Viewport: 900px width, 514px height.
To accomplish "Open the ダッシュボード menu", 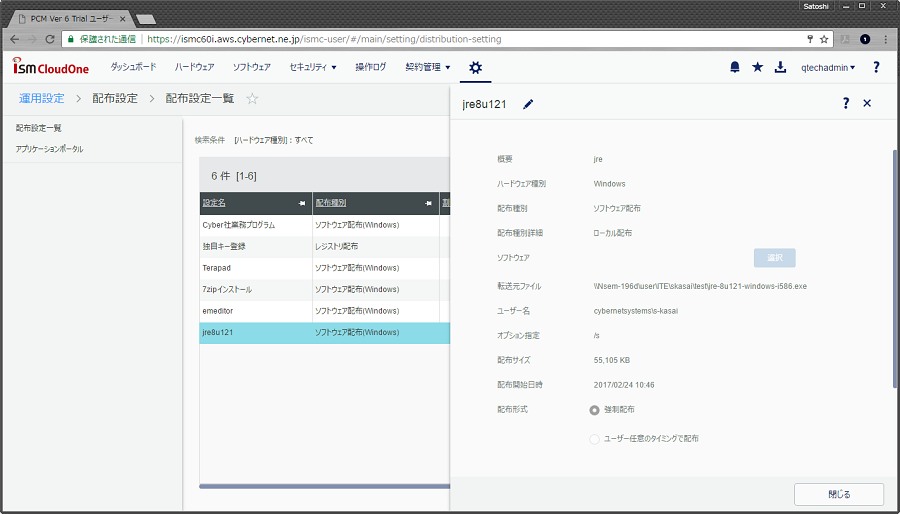I will tap(133, 67).
